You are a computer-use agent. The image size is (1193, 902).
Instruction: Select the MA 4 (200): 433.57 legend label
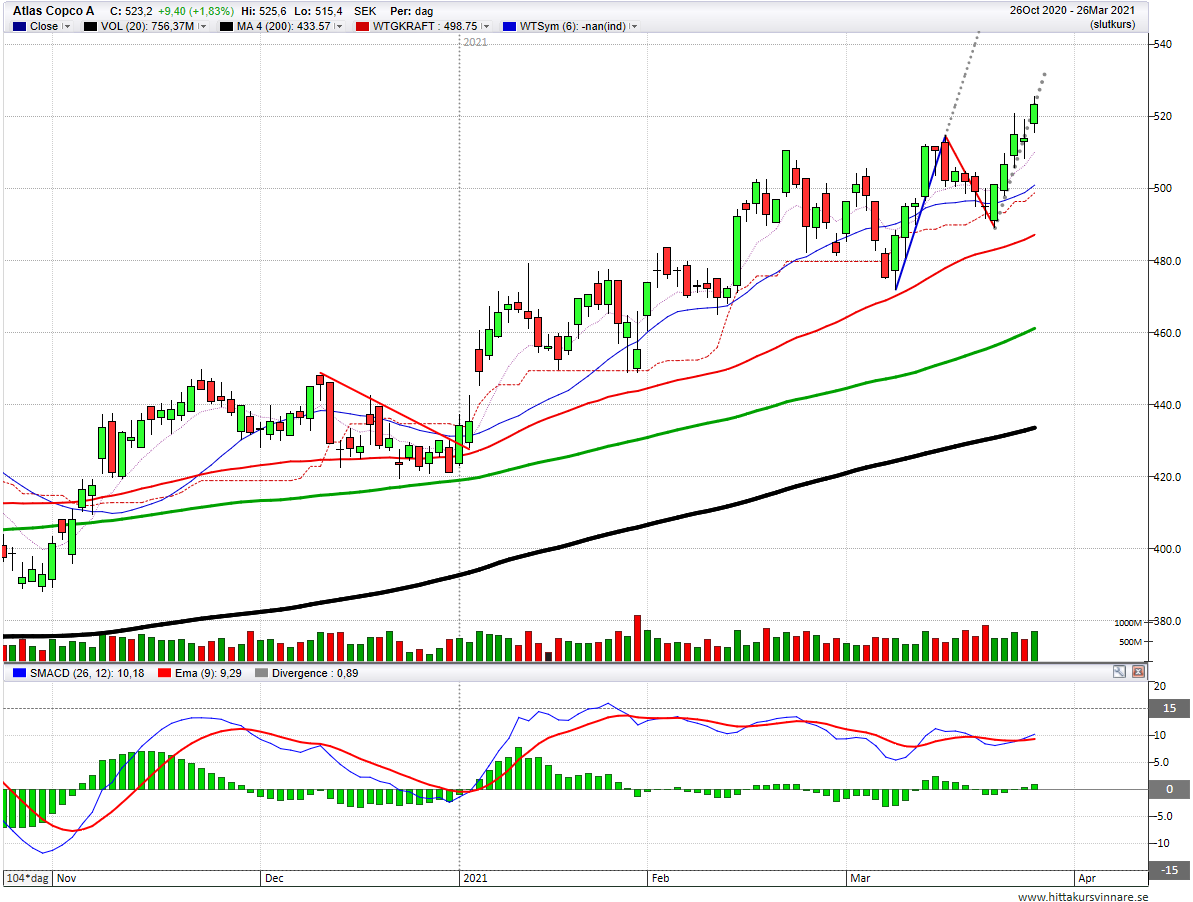click(284, 27)
